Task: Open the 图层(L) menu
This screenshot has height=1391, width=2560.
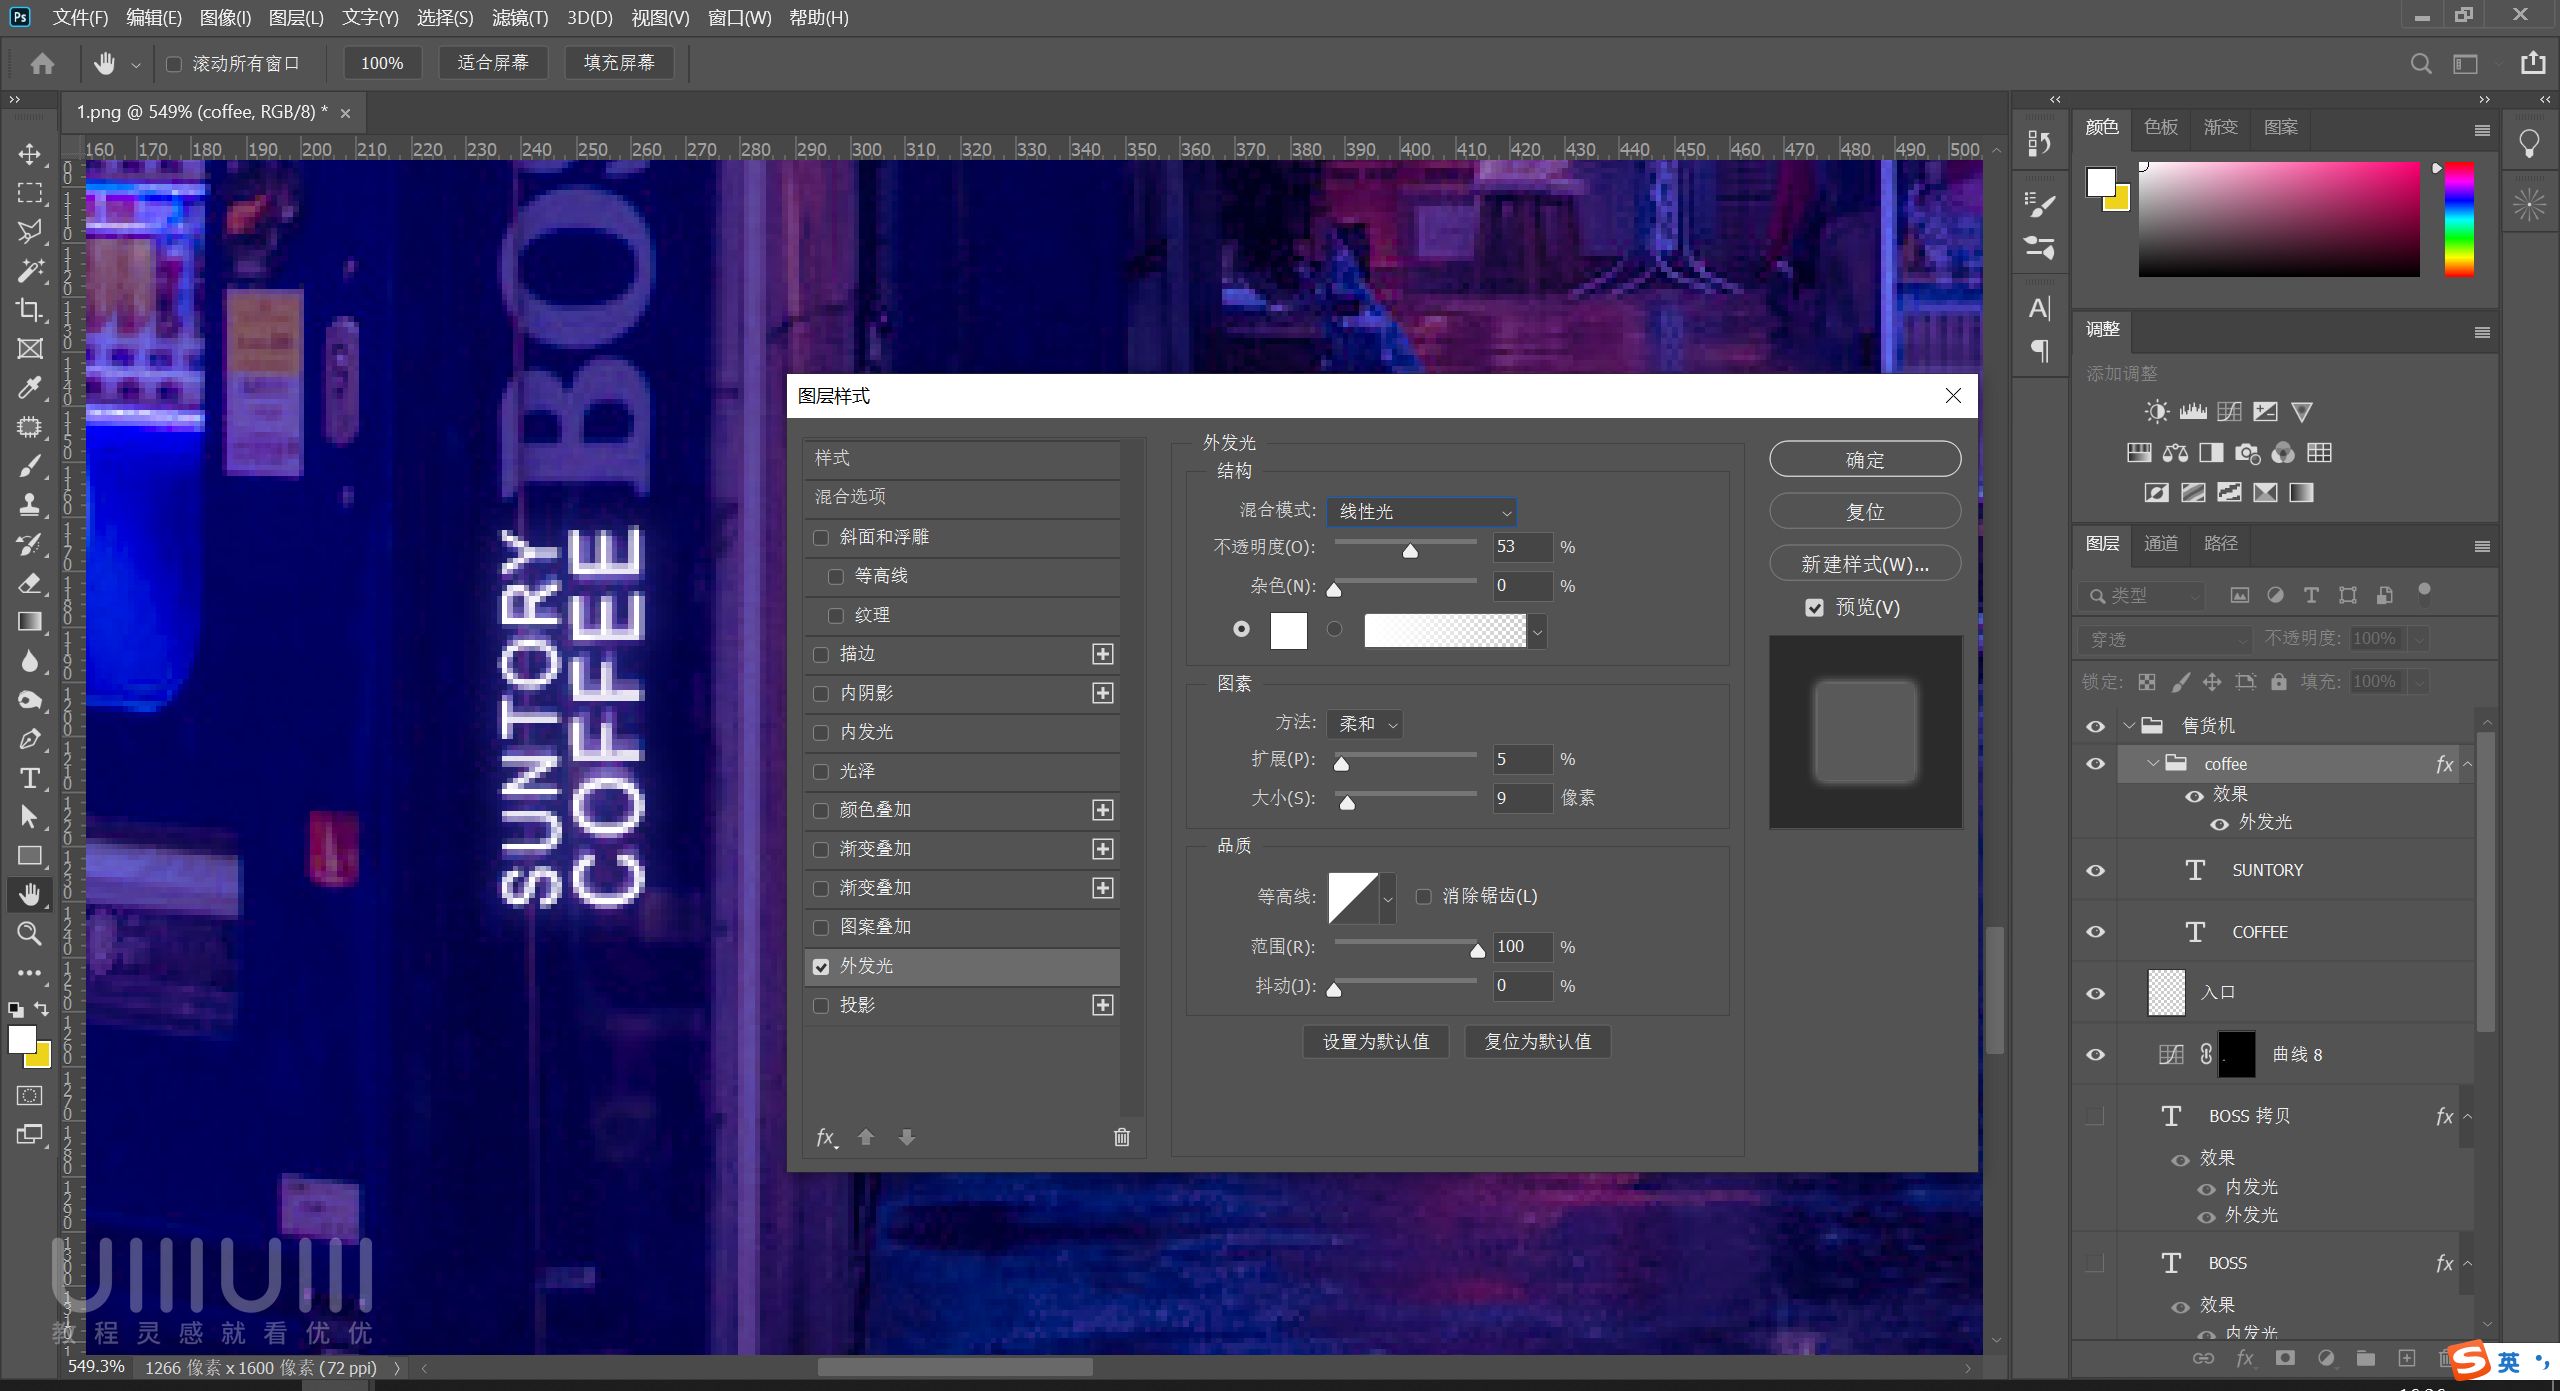Action: [x=296, y=18]
